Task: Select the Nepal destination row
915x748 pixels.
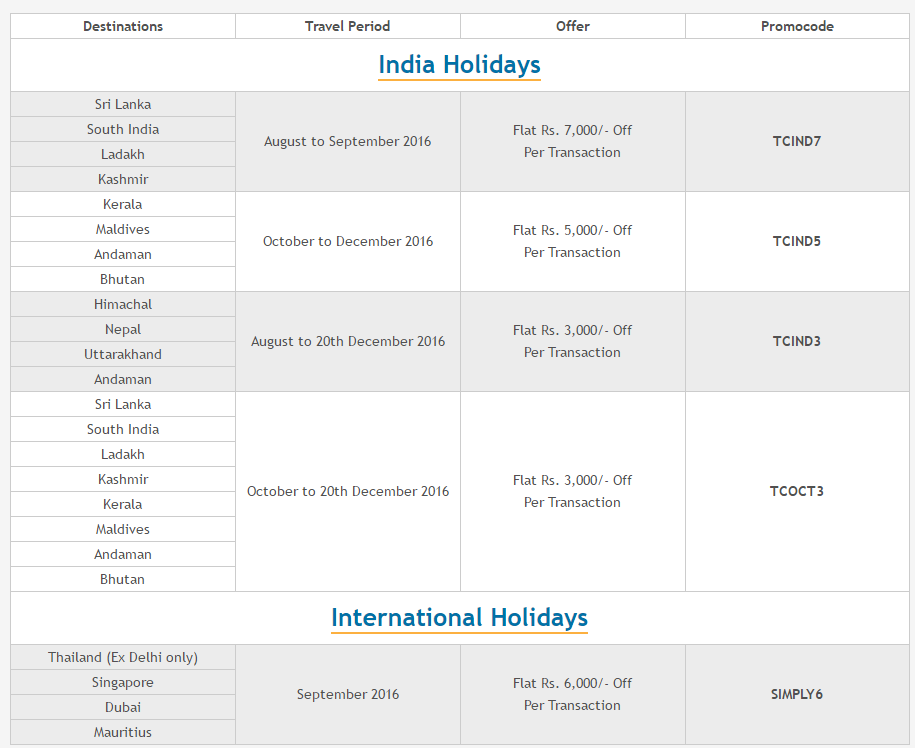Action: (x=123, y=329)
